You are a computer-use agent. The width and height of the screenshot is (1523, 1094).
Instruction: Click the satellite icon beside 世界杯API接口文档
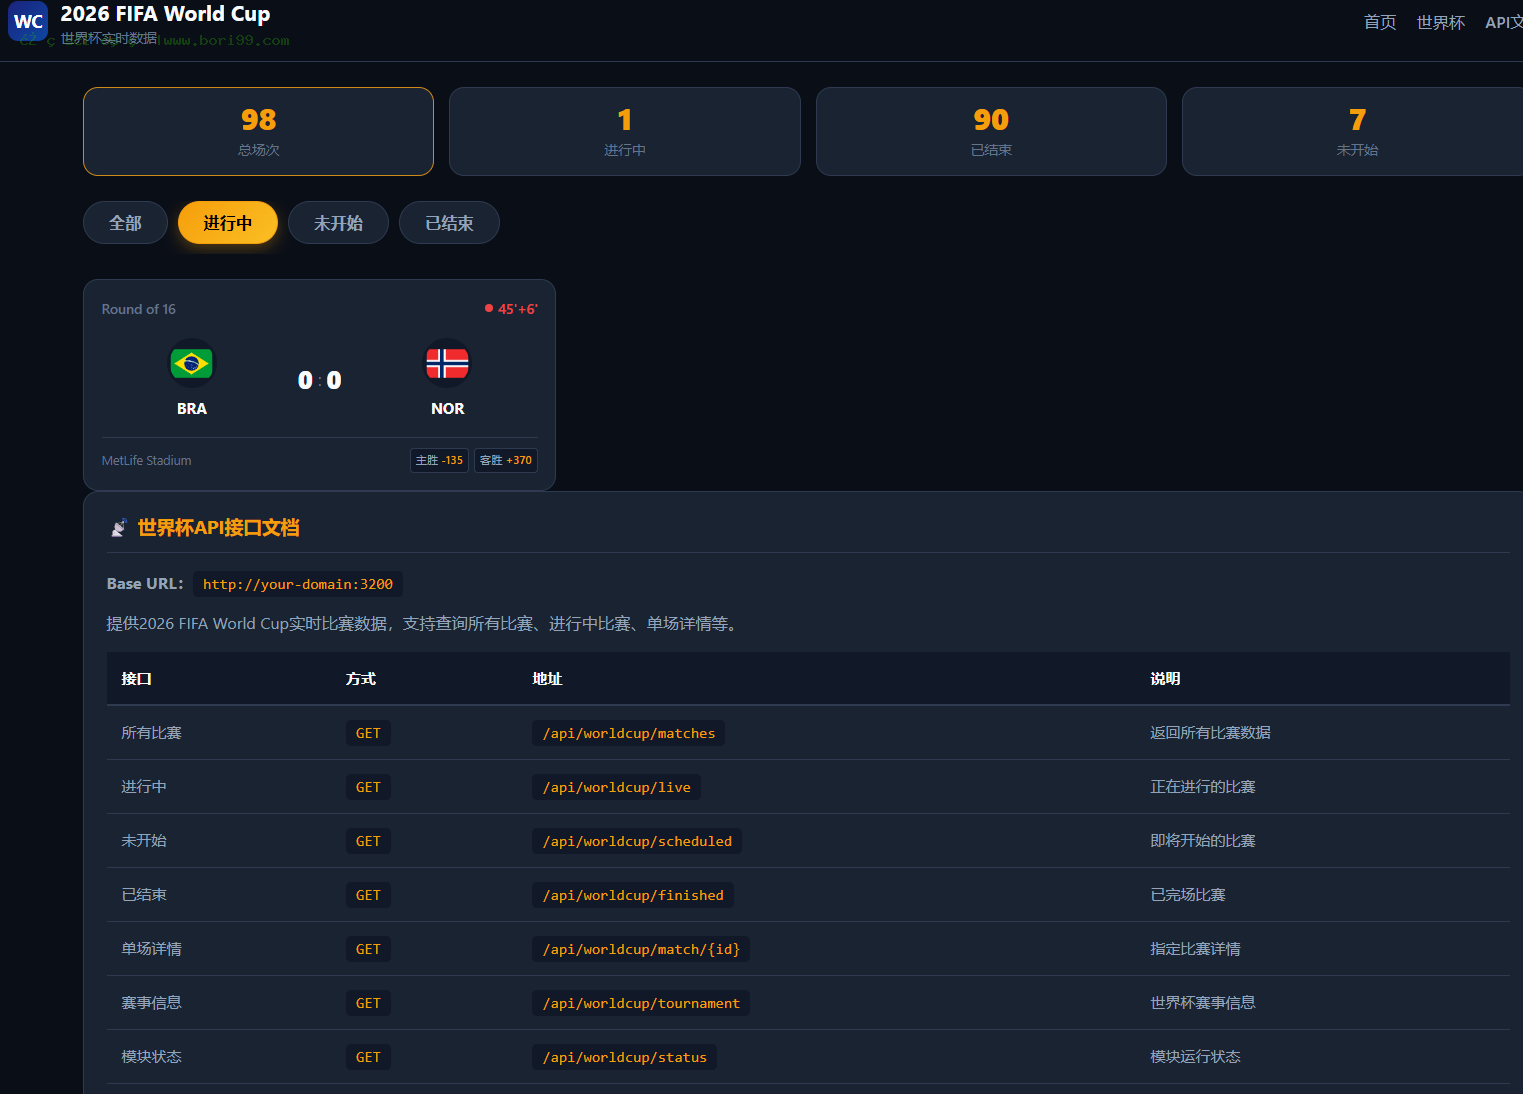pos(118,528)
